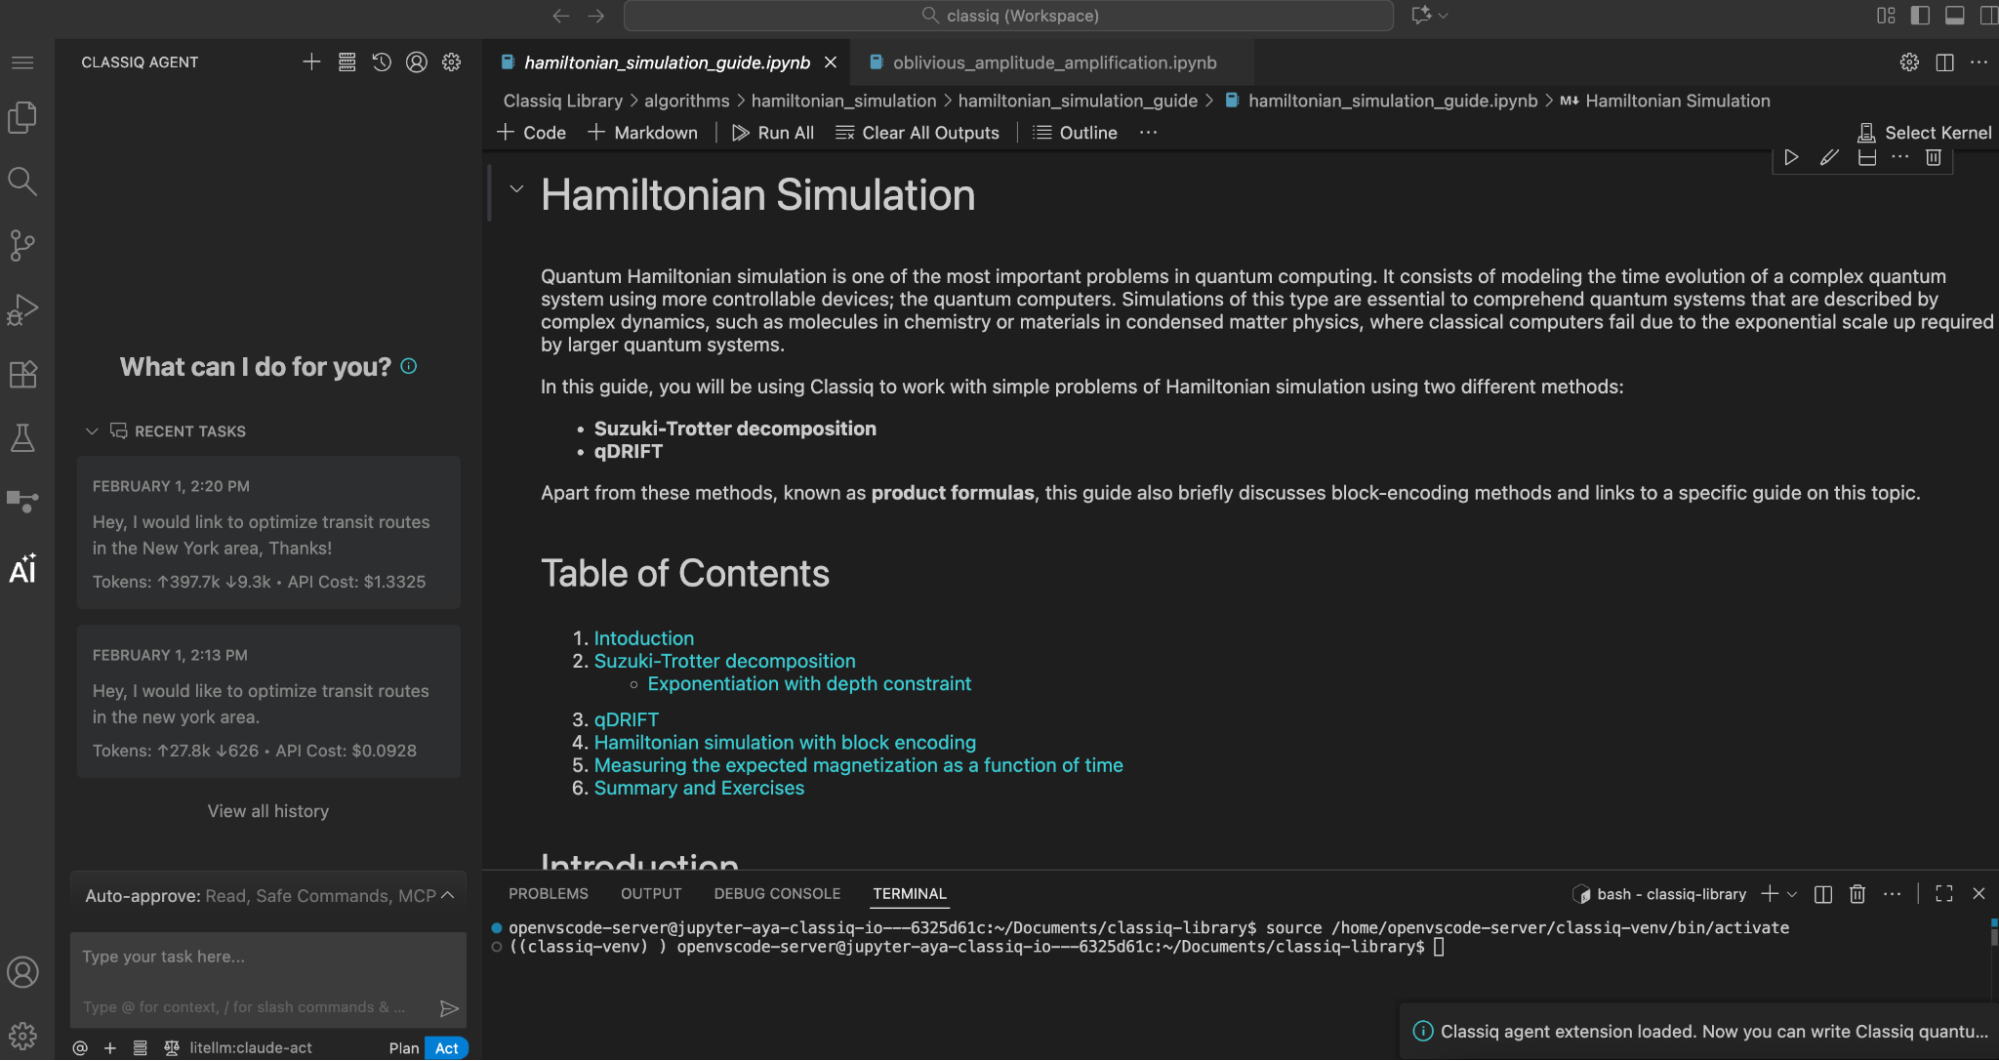Click Select Kernel

[1924, 132]
